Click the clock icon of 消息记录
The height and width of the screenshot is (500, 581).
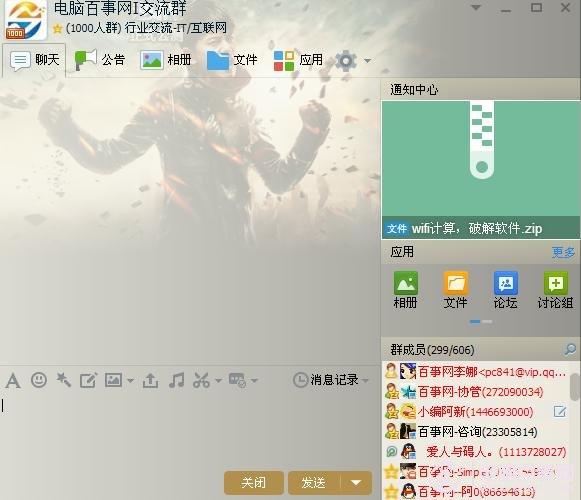pyautogui.click(x=300, y=380)
